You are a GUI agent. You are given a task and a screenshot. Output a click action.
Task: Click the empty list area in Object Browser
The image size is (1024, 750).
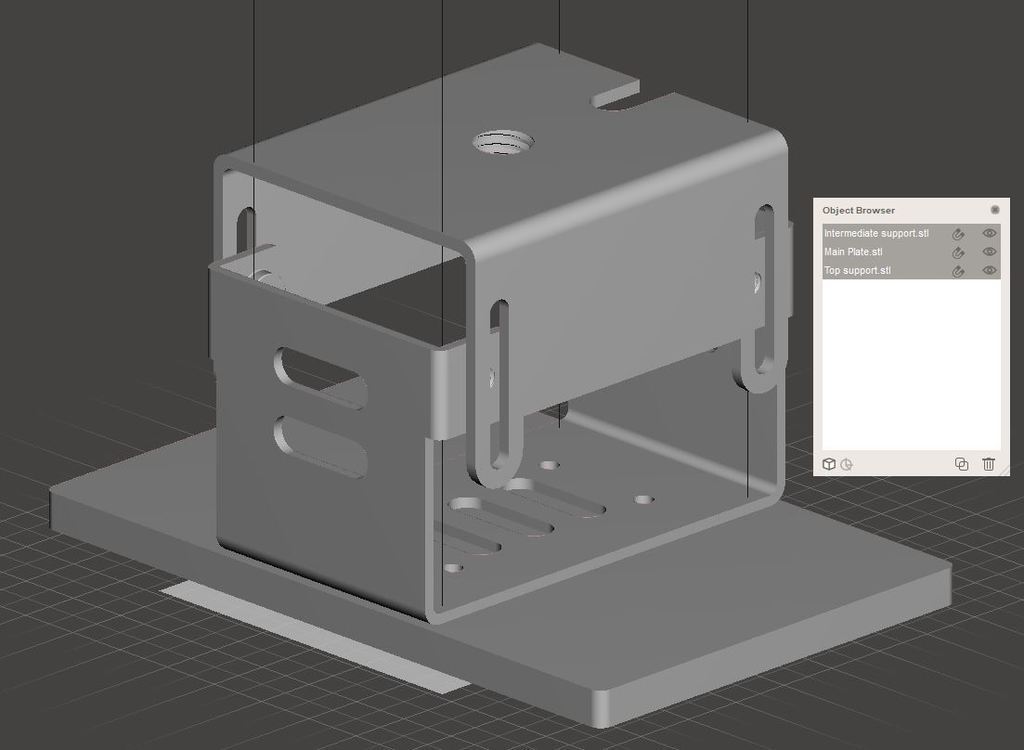point(911,365)
